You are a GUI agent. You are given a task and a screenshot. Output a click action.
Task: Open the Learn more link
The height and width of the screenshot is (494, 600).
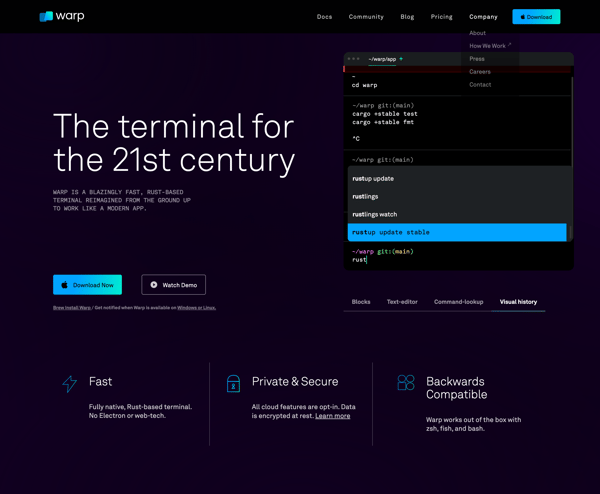pyautogui.click(x=333, y=416)
